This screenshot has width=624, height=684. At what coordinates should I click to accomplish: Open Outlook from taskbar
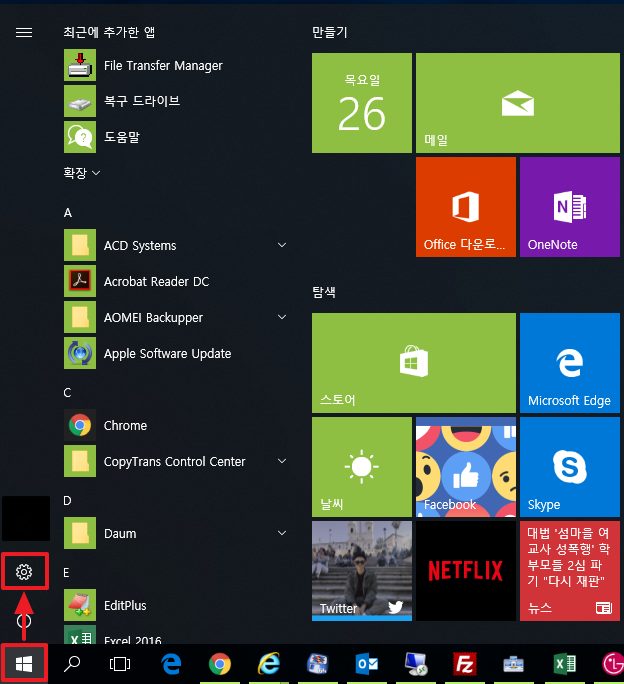pos(367,664)
